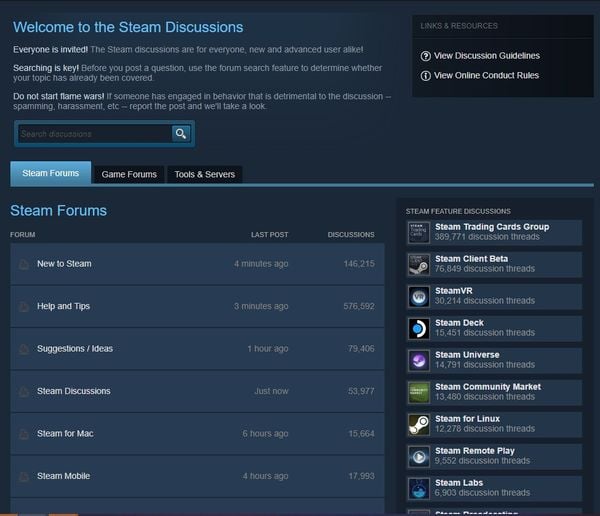Click '14,791 discussion threads' text
The width and height of the screenshot is (600, 516).
click(485, 365)
